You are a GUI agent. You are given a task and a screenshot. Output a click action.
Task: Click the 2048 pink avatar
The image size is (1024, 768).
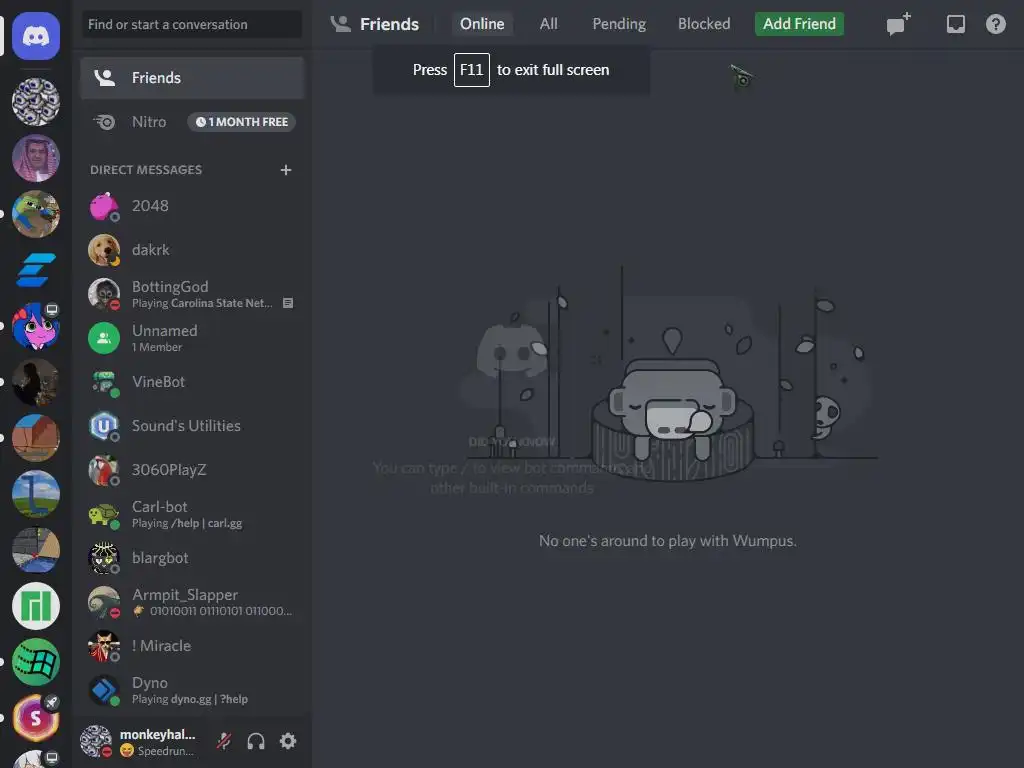pyautogui.click(x=104, y=206)
